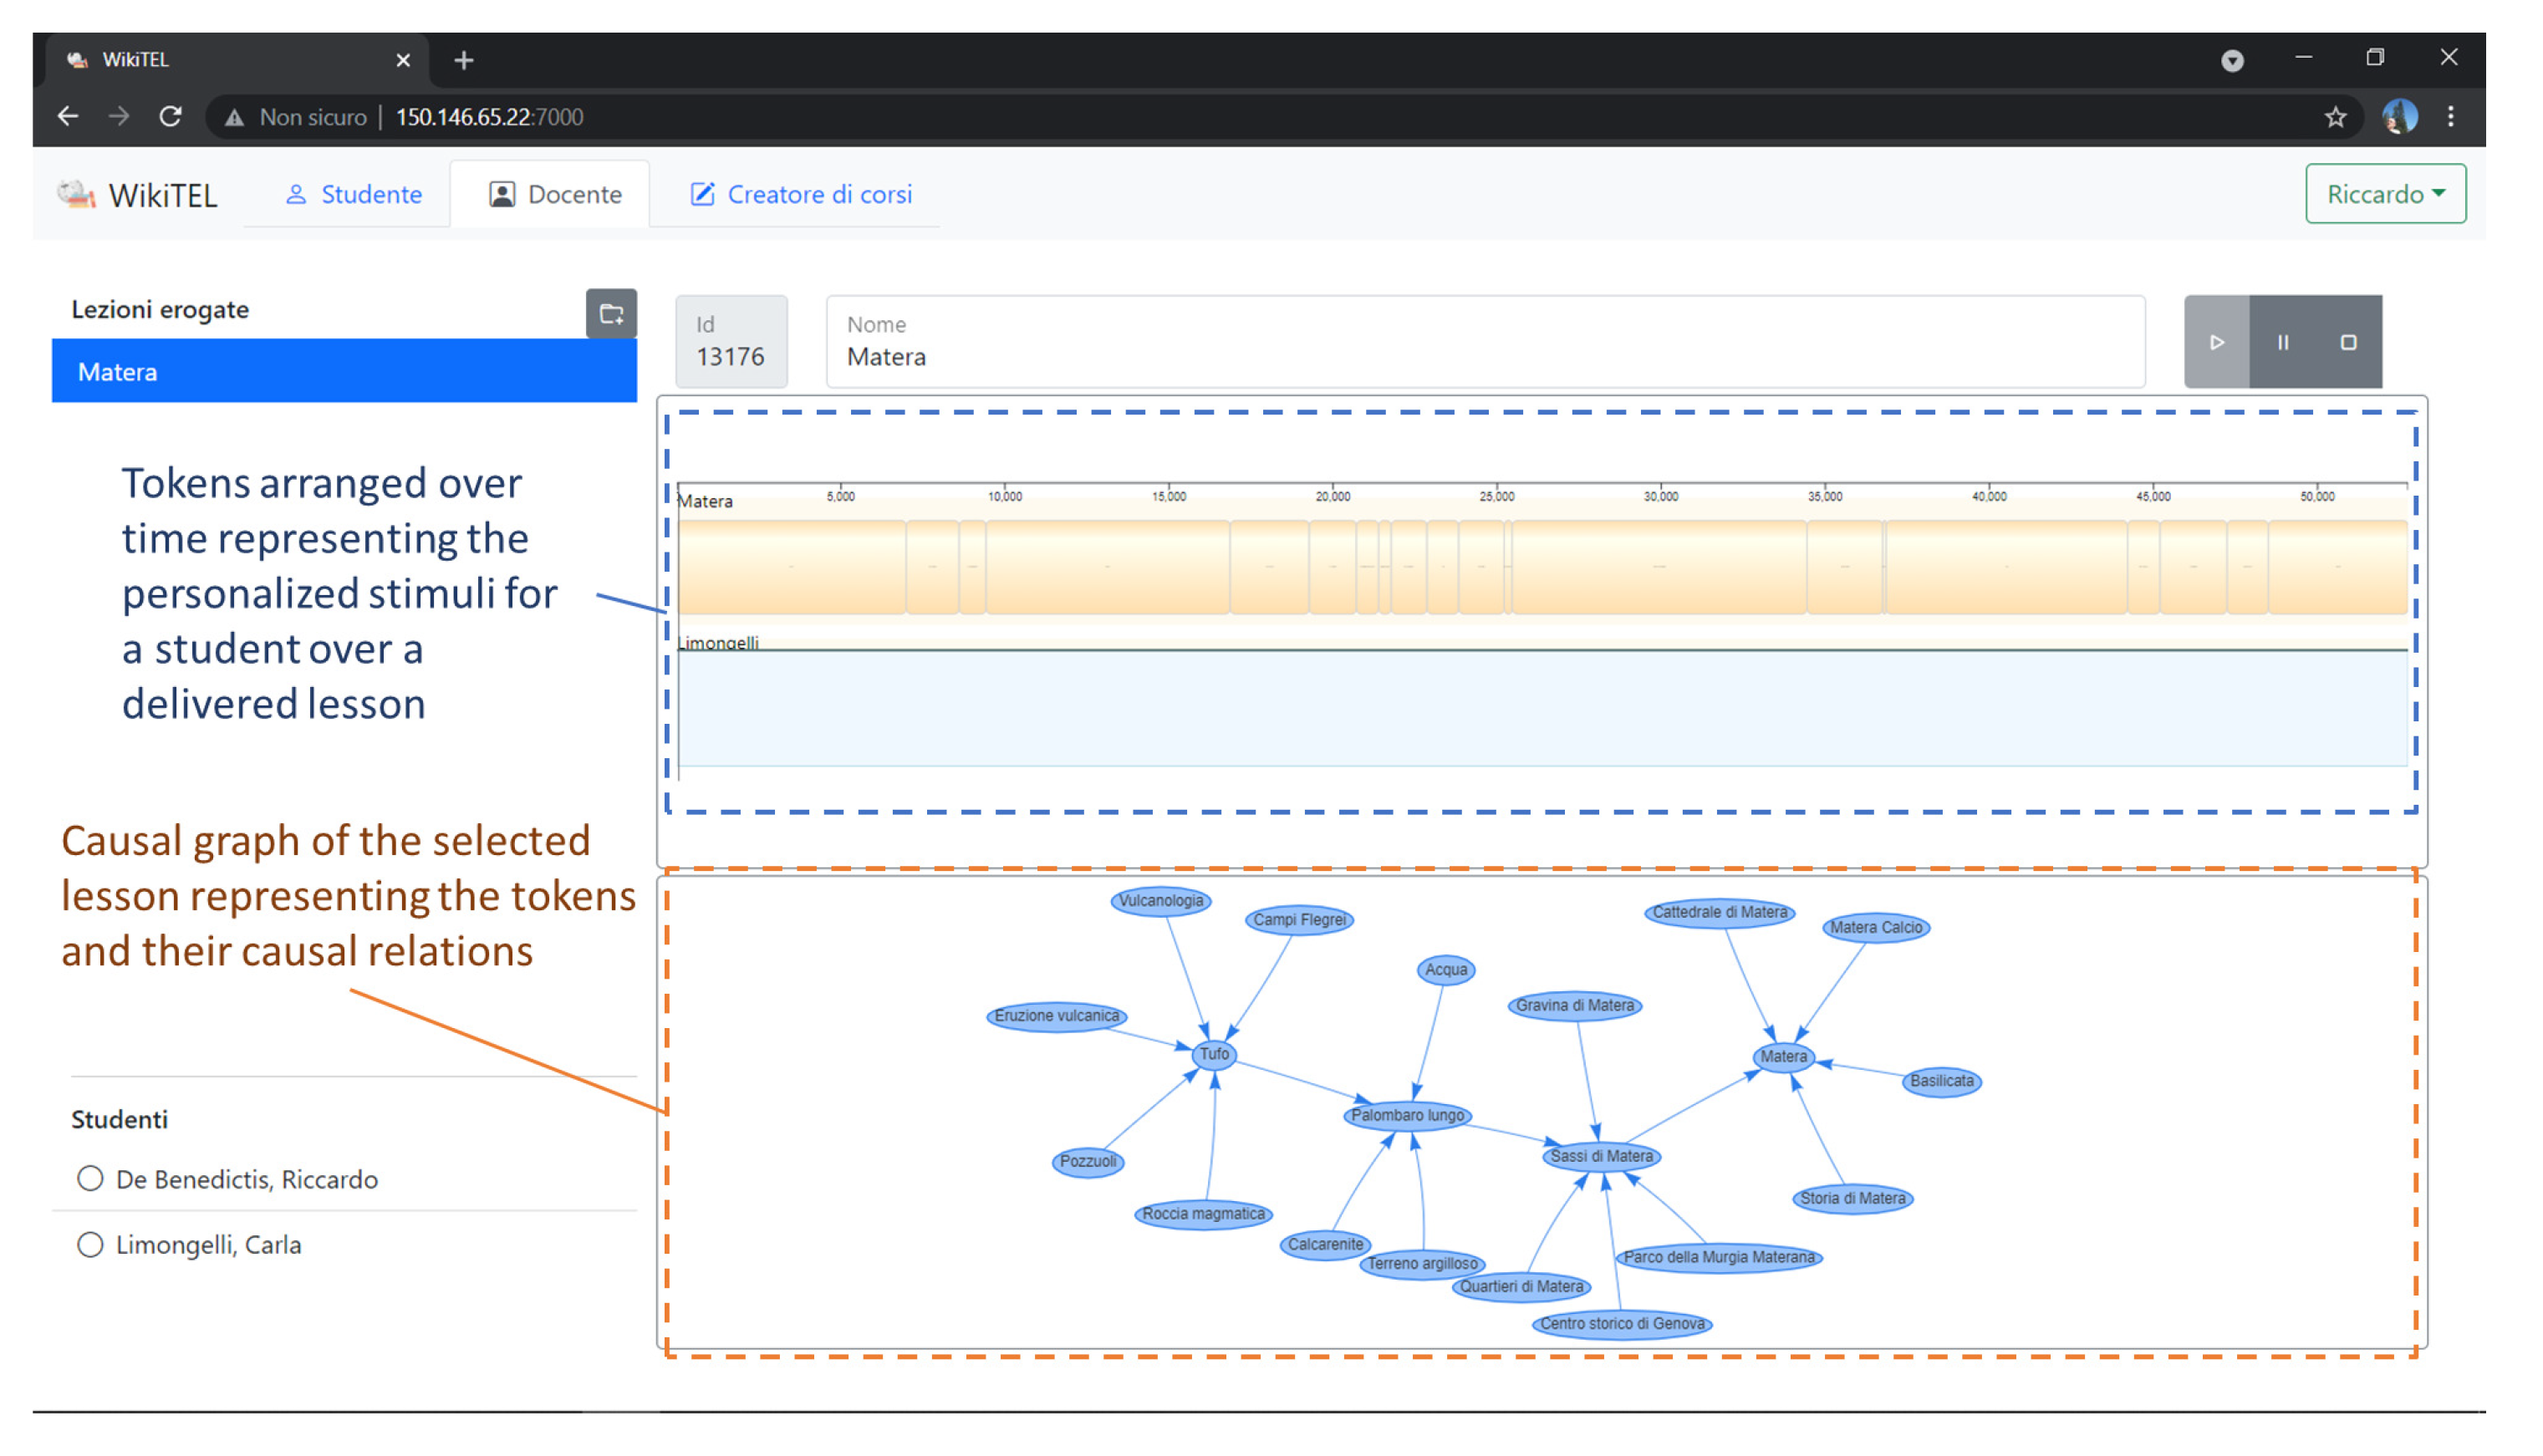Click the WikiTEL logo link
Viewport: 2543px width, 1456px height.
138,194
